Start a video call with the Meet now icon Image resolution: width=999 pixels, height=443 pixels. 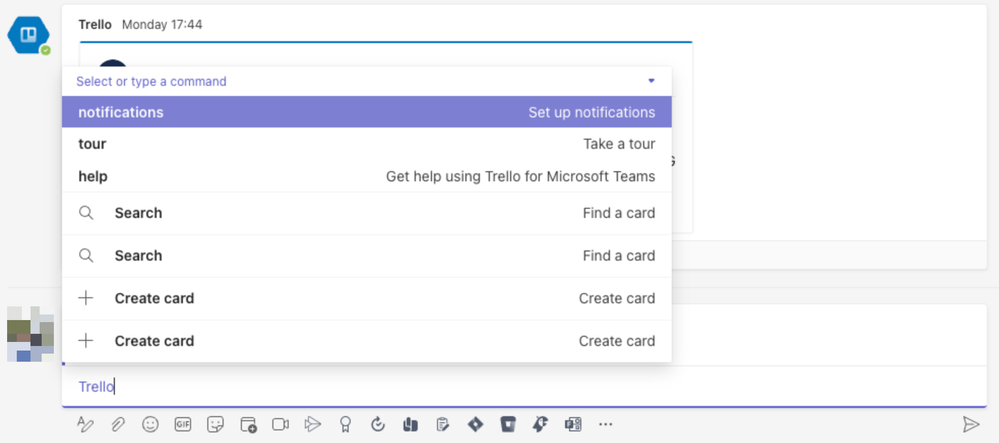[280, 424]
